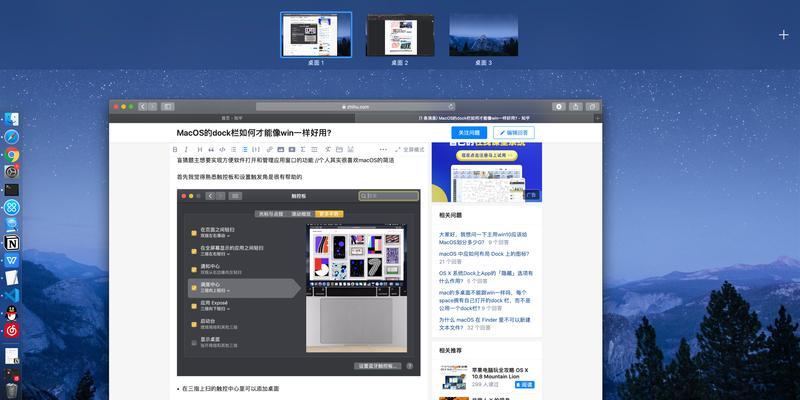
Task: Launch Notion from the Dock
Action: [x=12, y=243]
